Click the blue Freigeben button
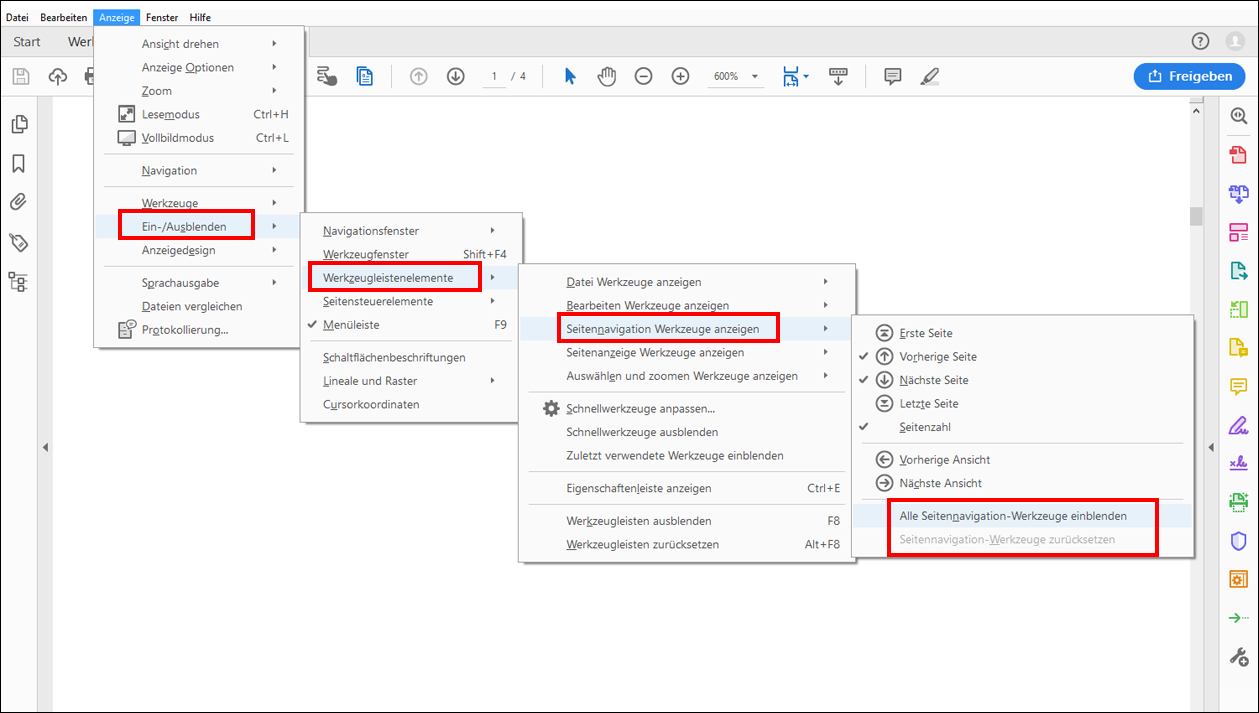 (1189, 76)
